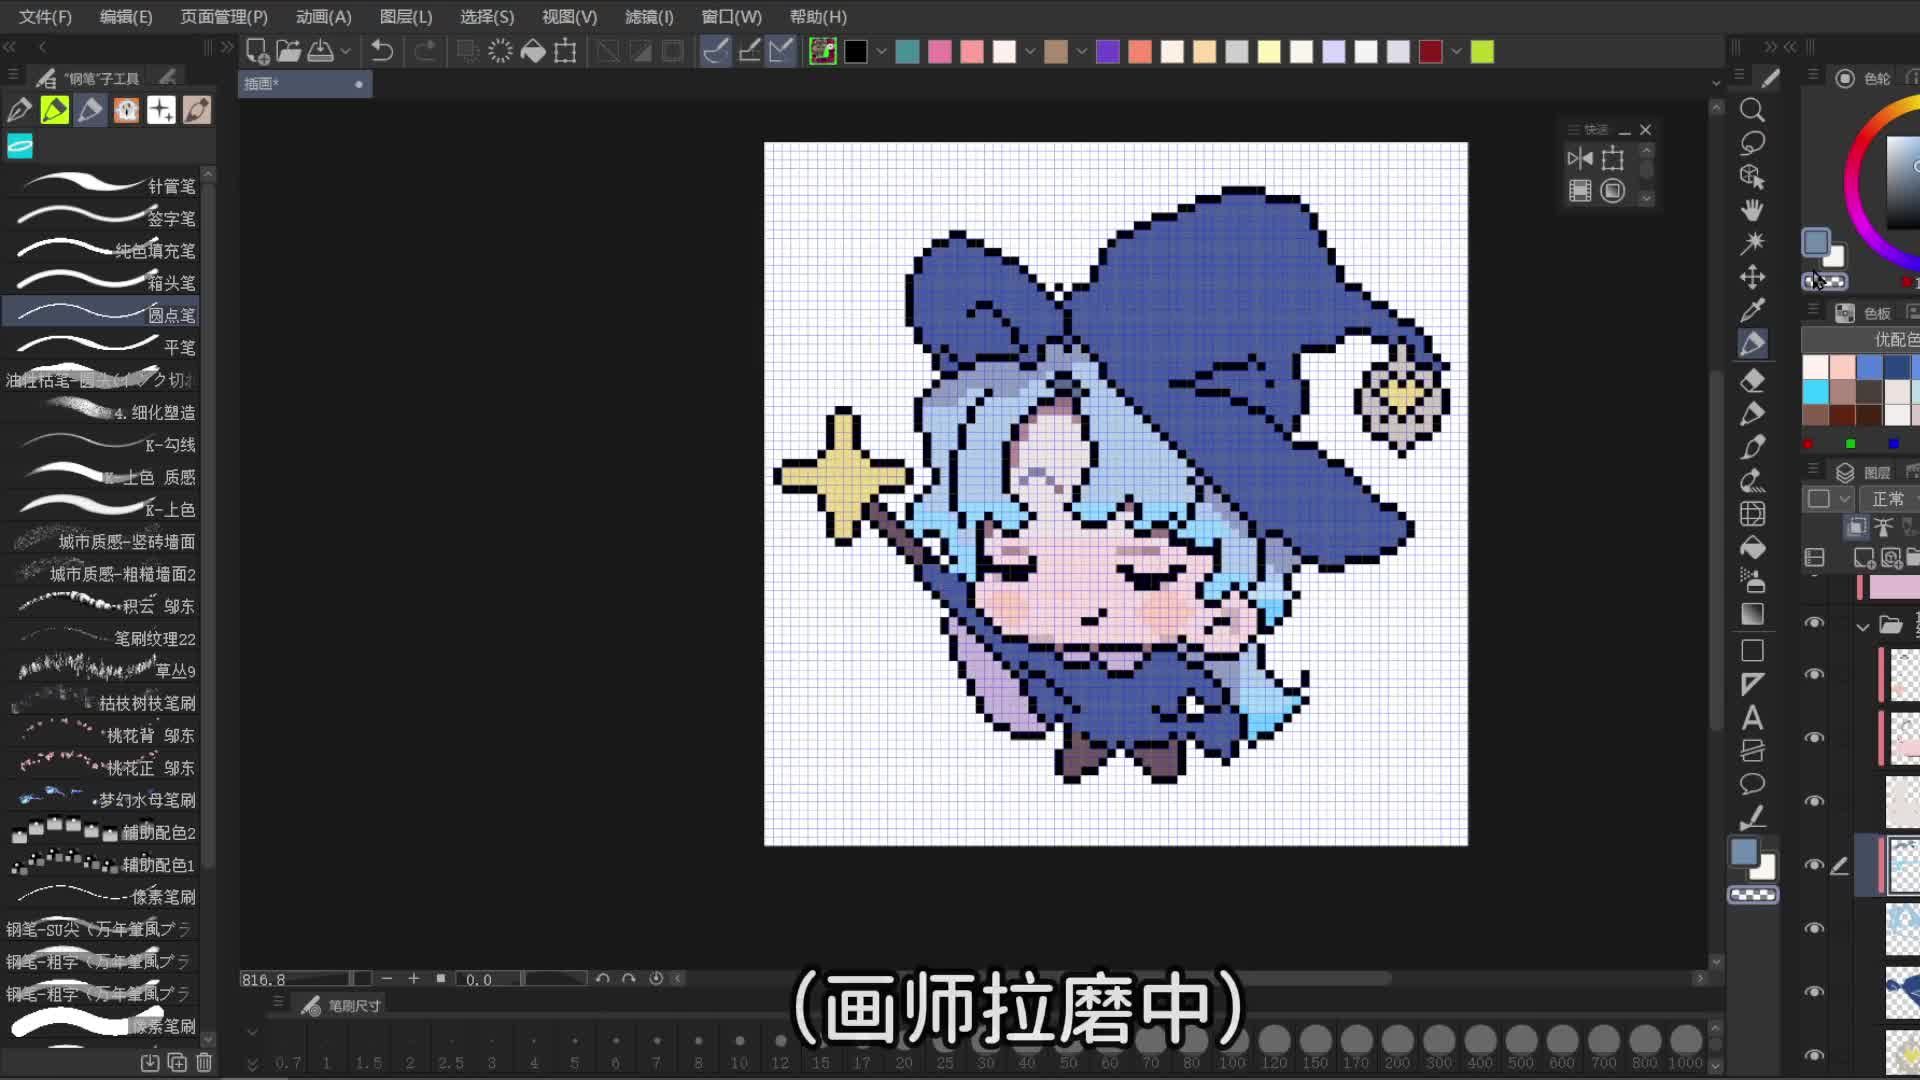Choose the 草丛9 brush
Viewport: 1920px width, 1080px height.
tap(102, 670)
